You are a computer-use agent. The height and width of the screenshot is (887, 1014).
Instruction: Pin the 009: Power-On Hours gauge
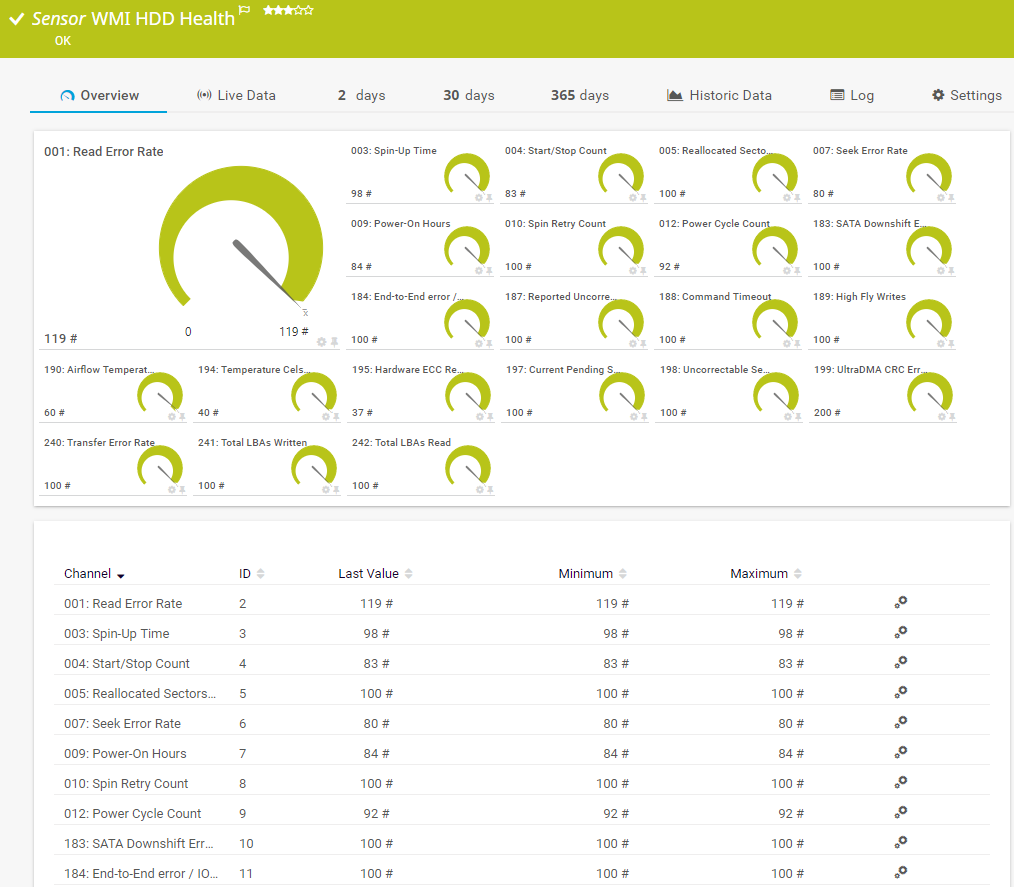tap(489, 271)
